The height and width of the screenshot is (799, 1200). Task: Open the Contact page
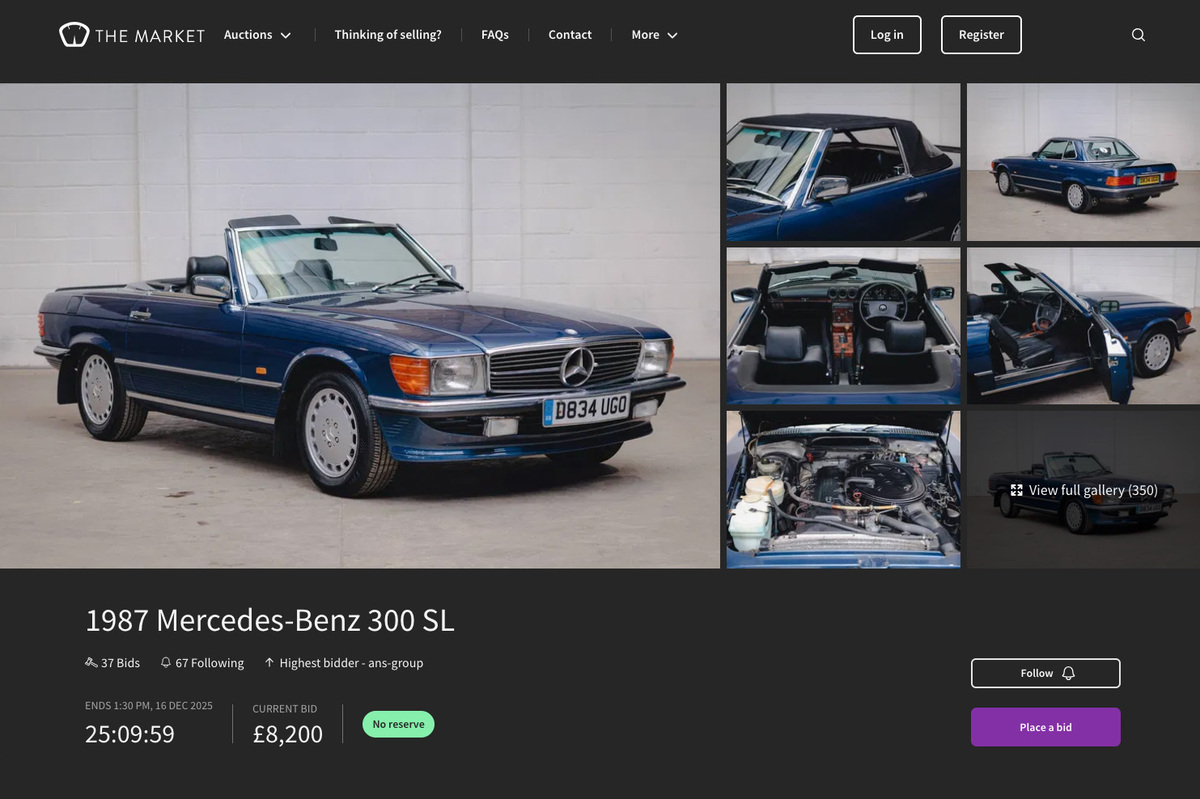point(570,35)
